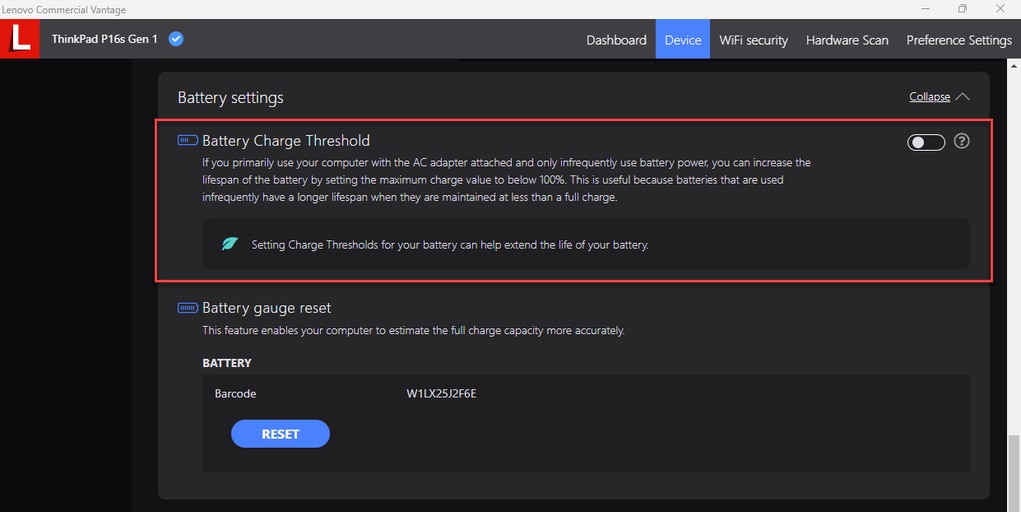Open the Battery Charge Threshold help icon
1021x512 pixels.
click(x=961, y=141)
